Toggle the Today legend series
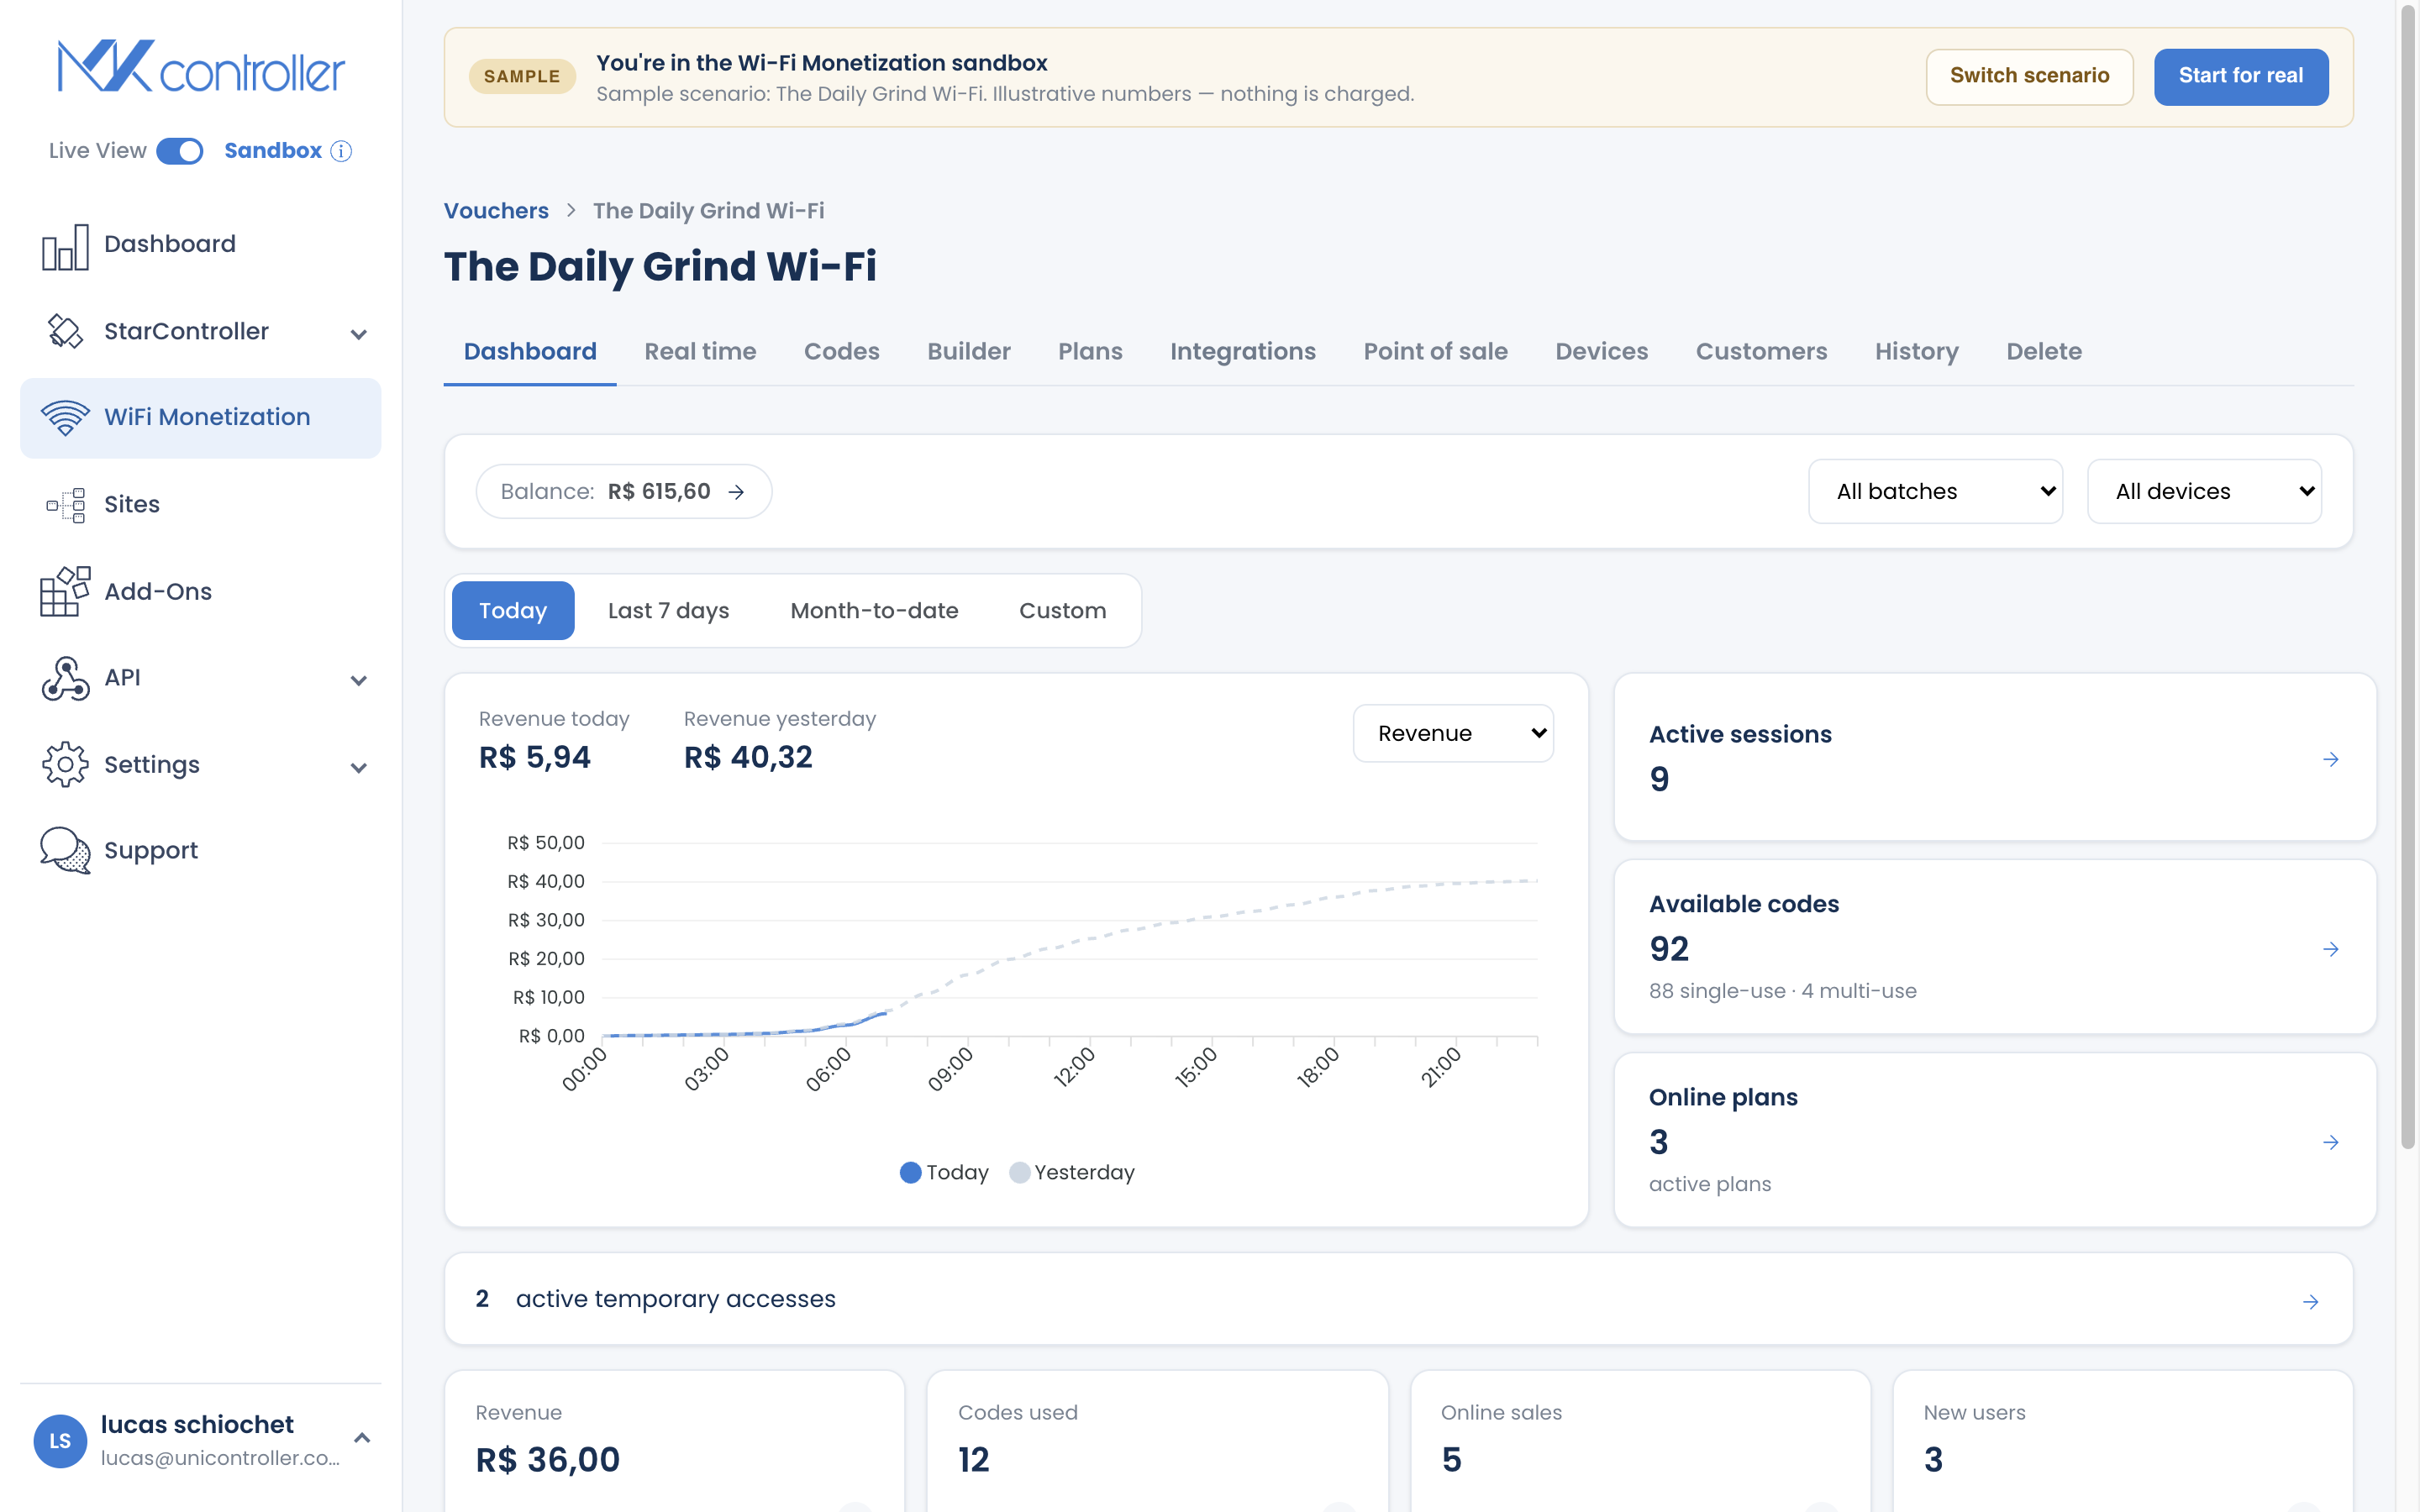 [x=944, y=1172]
